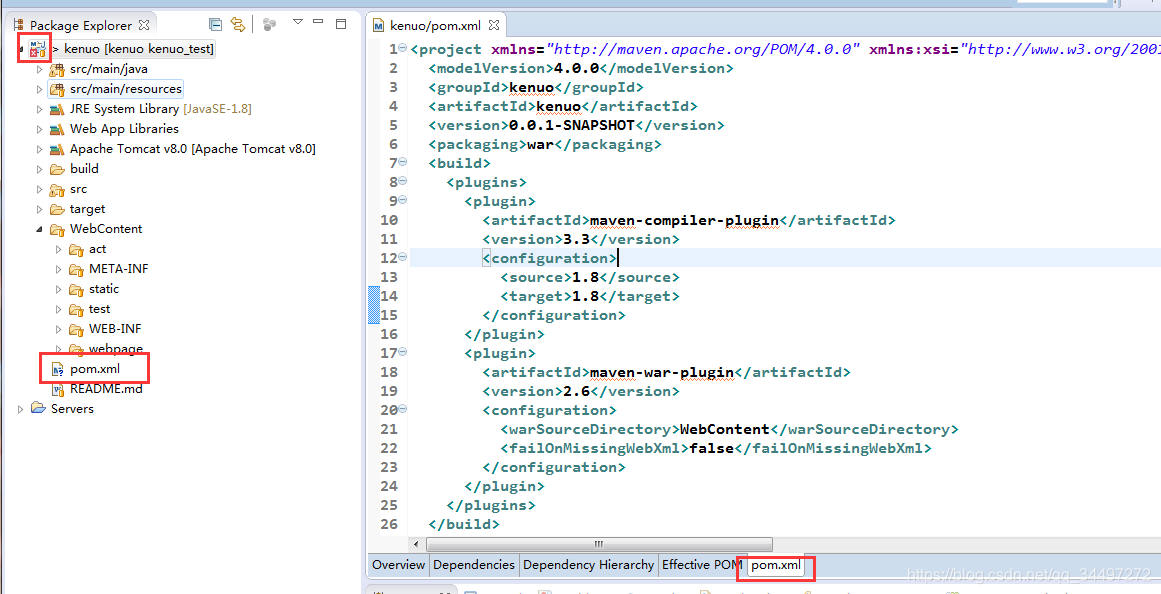This screenshot has width=1161, height=594.
Task: Expand the webpage folder
Action: pyautogui.click(x=59, y=349)
